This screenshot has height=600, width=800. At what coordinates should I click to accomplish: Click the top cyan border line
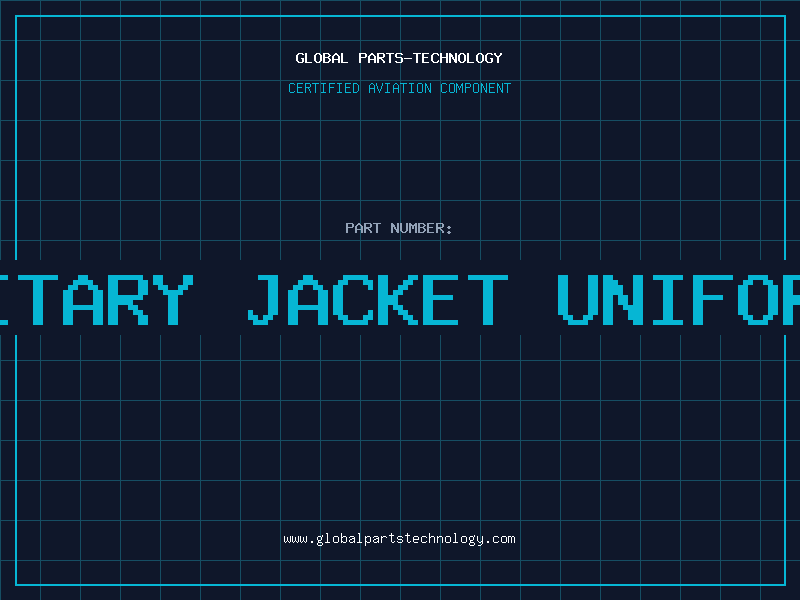(x=401, y=16)
